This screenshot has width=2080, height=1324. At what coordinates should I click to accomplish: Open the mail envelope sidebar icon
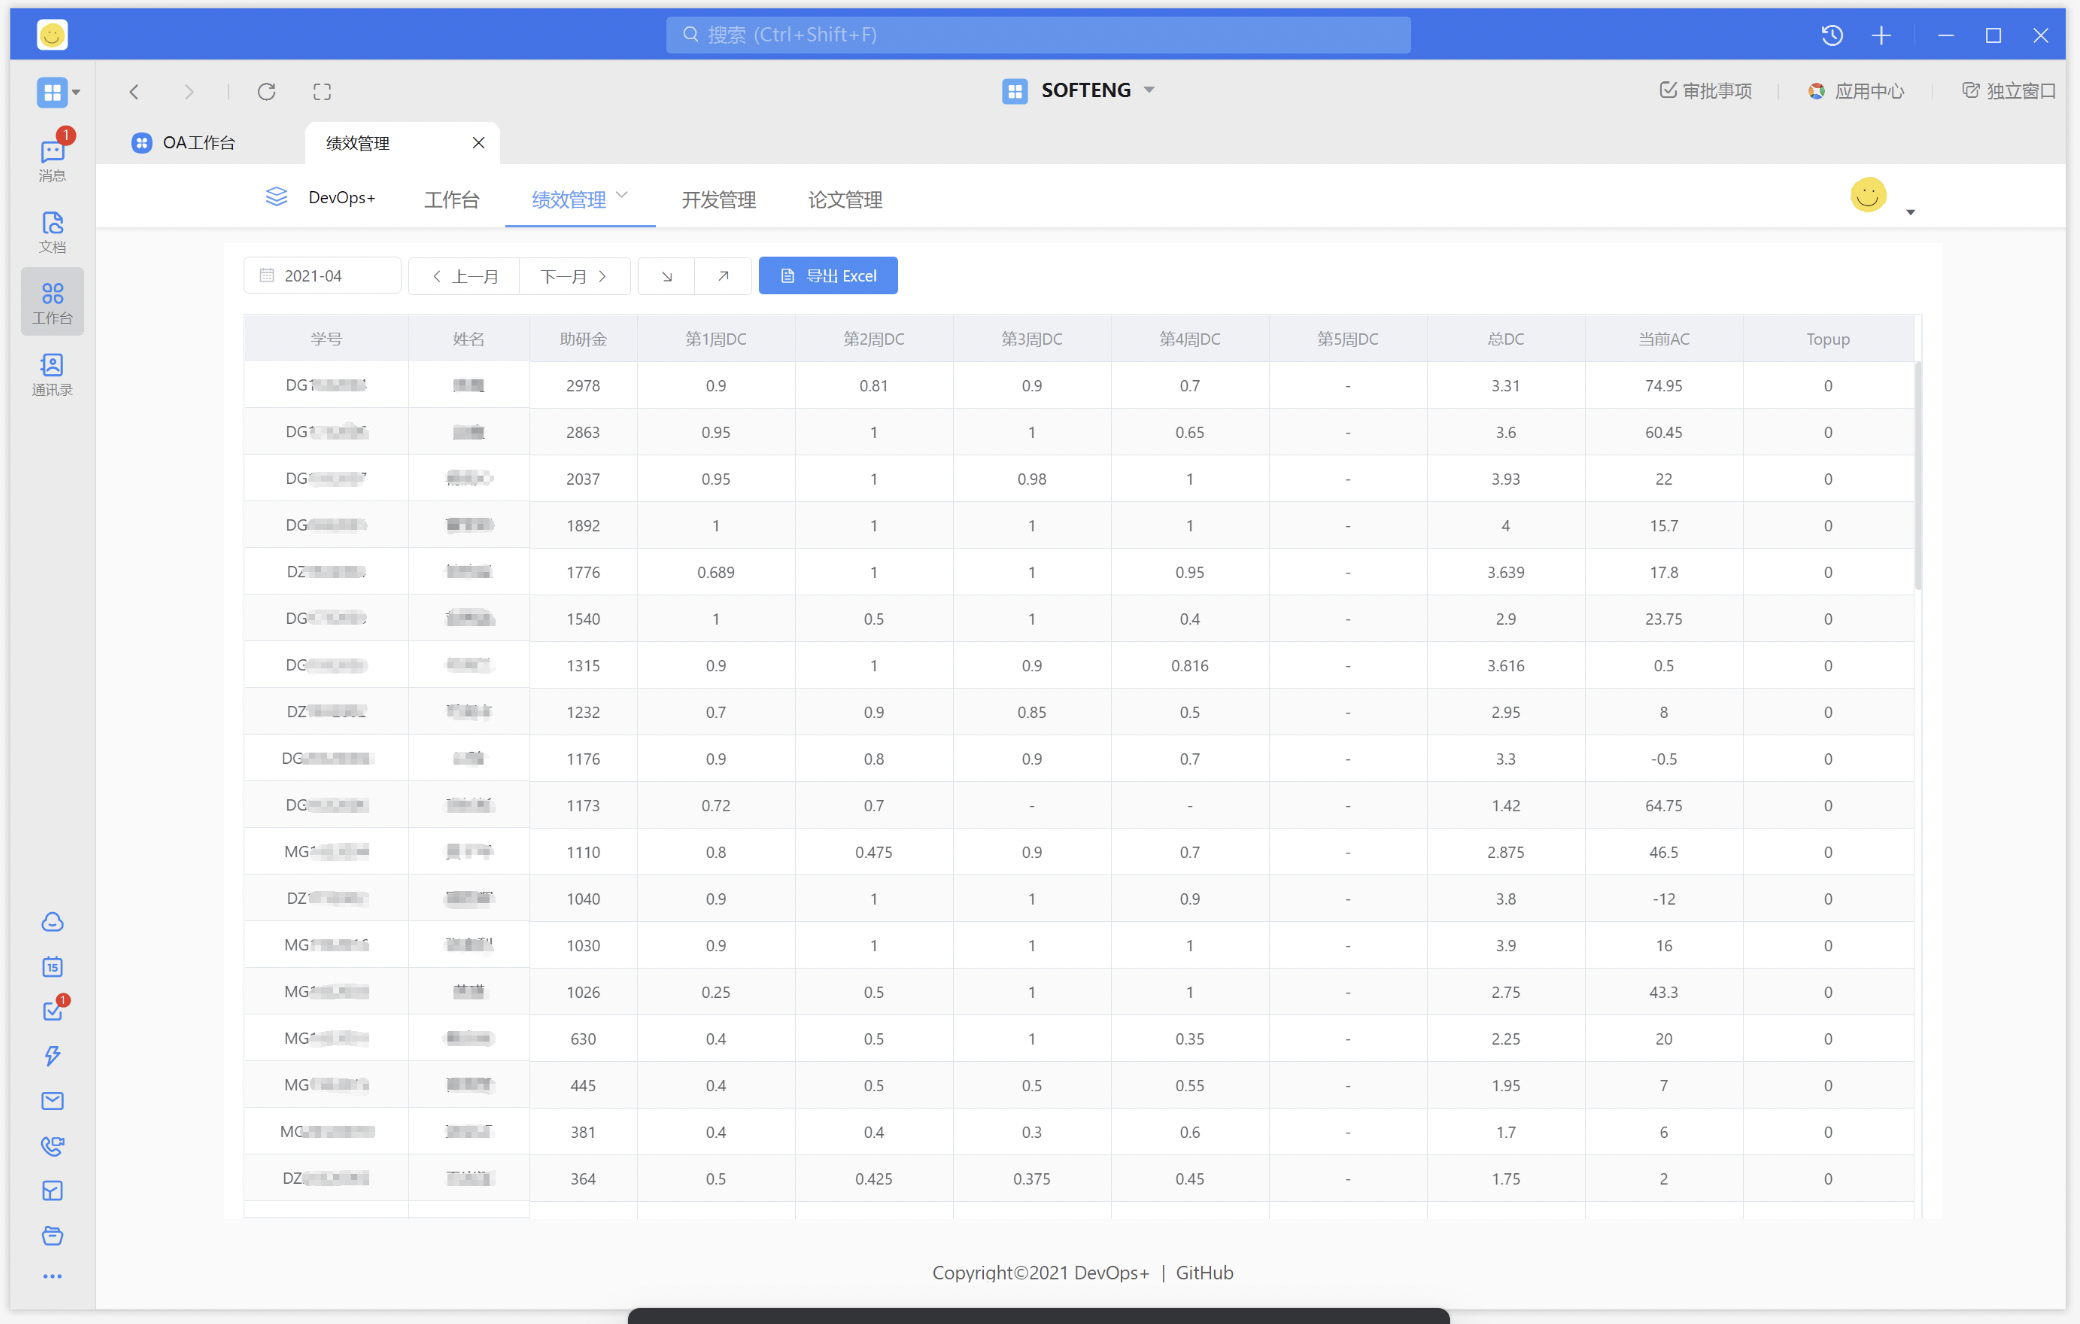[x=52, y=1100]
